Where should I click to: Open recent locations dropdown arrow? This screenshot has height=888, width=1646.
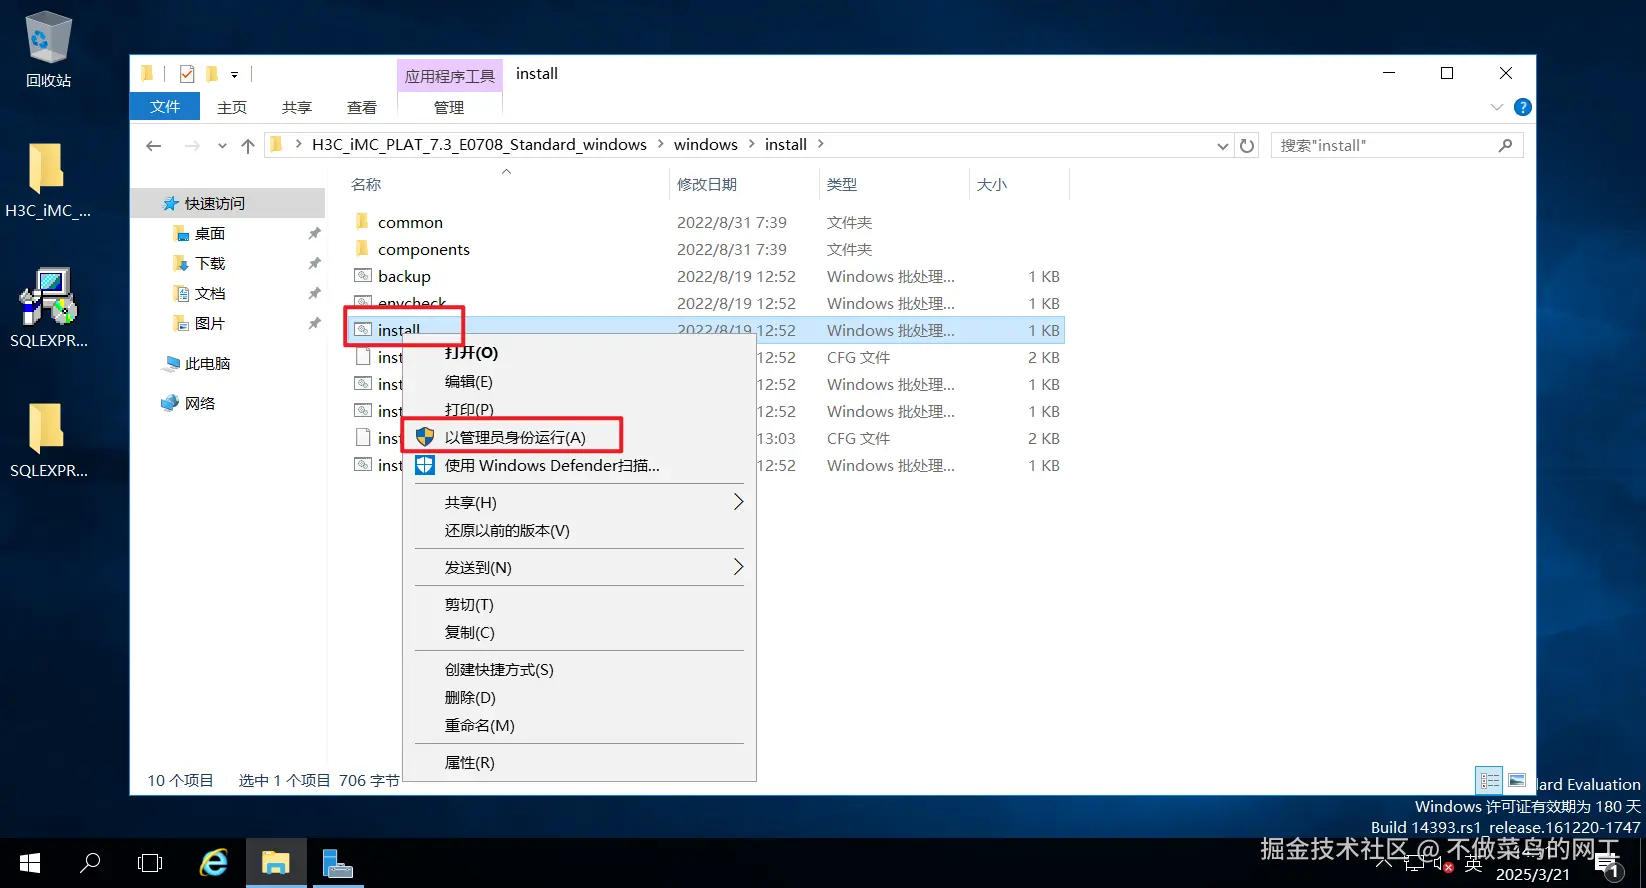pyautogui.click(x=222, y=146)
